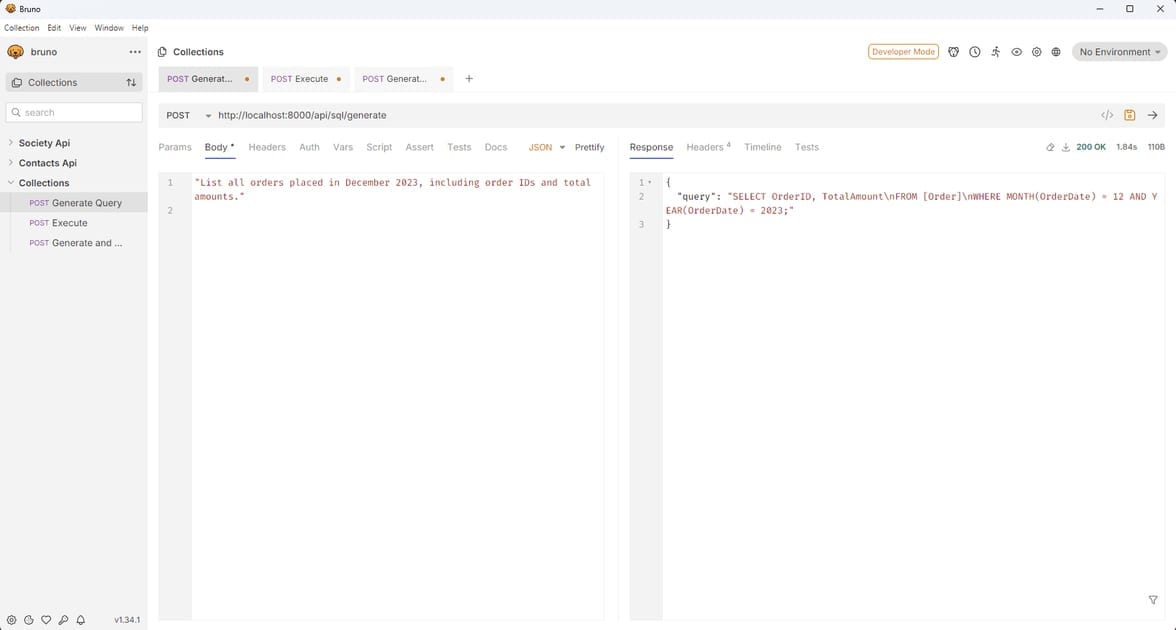Image resolution: width=1176 pixels, height=630 pixels.
Task: Click the heart icon in the sidebar footer
Action: [x=46, y=620]
